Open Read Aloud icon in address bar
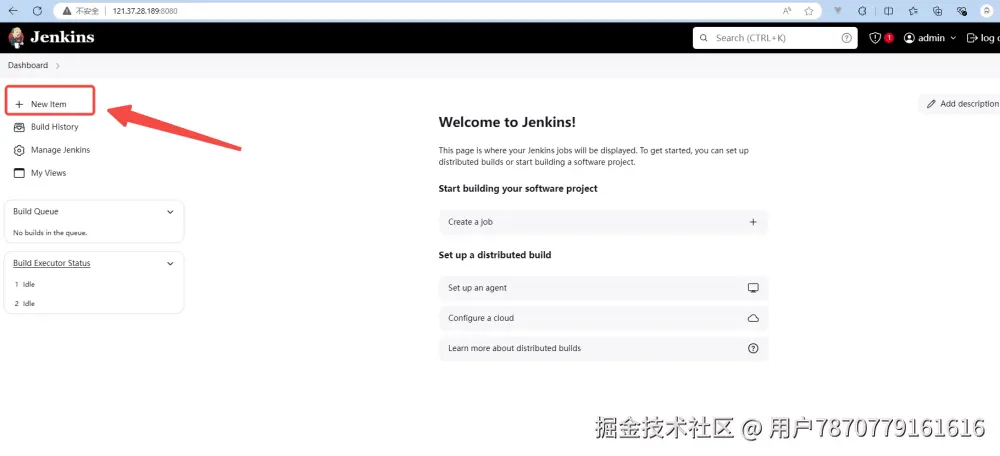 [787, 11]
